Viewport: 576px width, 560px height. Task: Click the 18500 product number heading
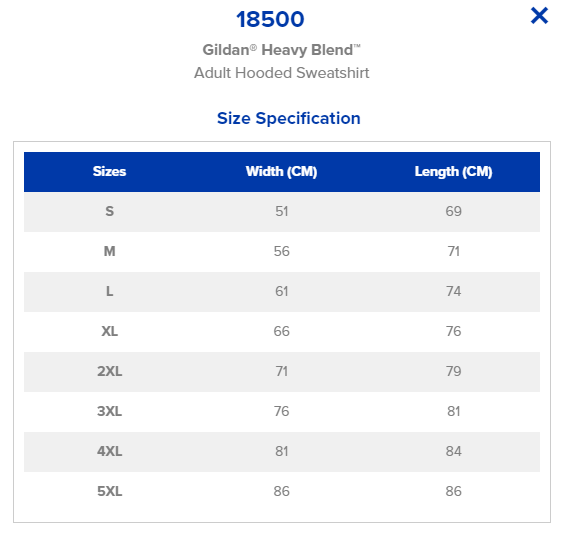270,19
